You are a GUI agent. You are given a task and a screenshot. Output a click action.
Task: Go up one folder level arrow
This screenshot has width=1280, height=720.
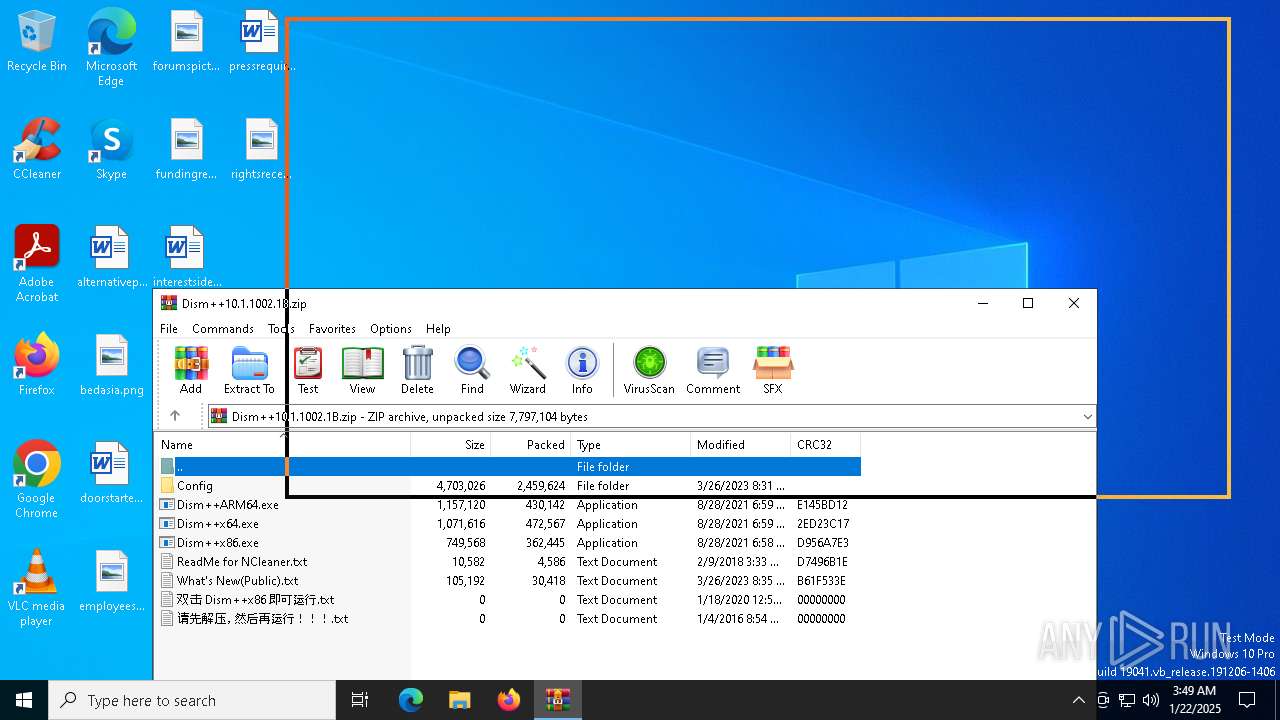175,416
